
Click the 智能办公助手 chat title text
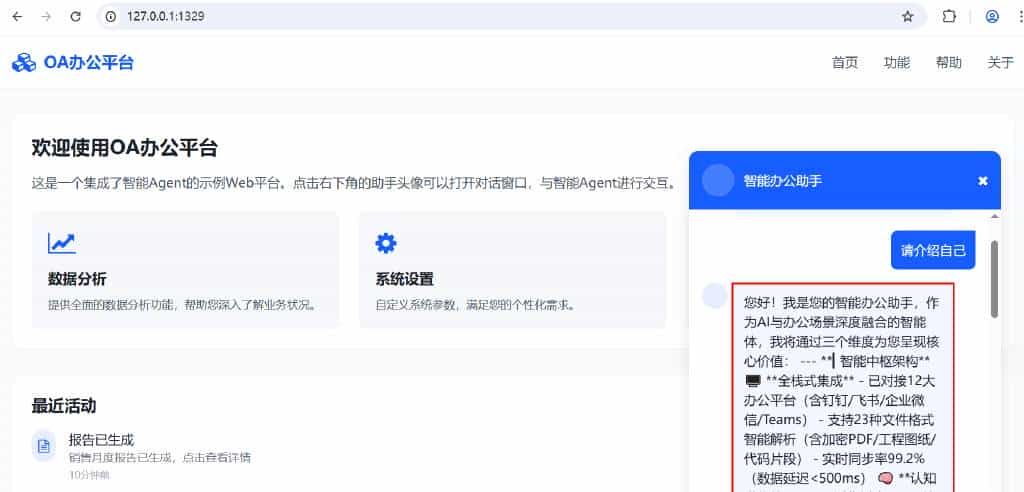(782, 181)
